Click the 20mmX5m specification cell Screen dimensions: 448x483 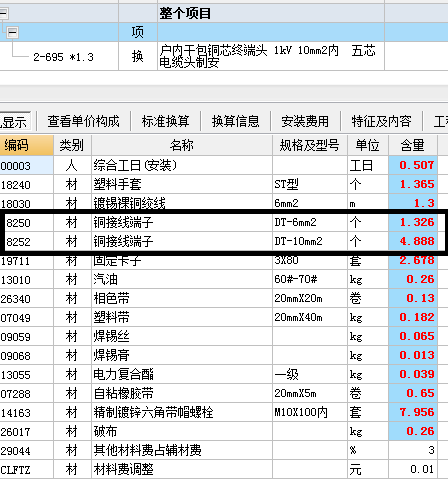tap(310, 393)
